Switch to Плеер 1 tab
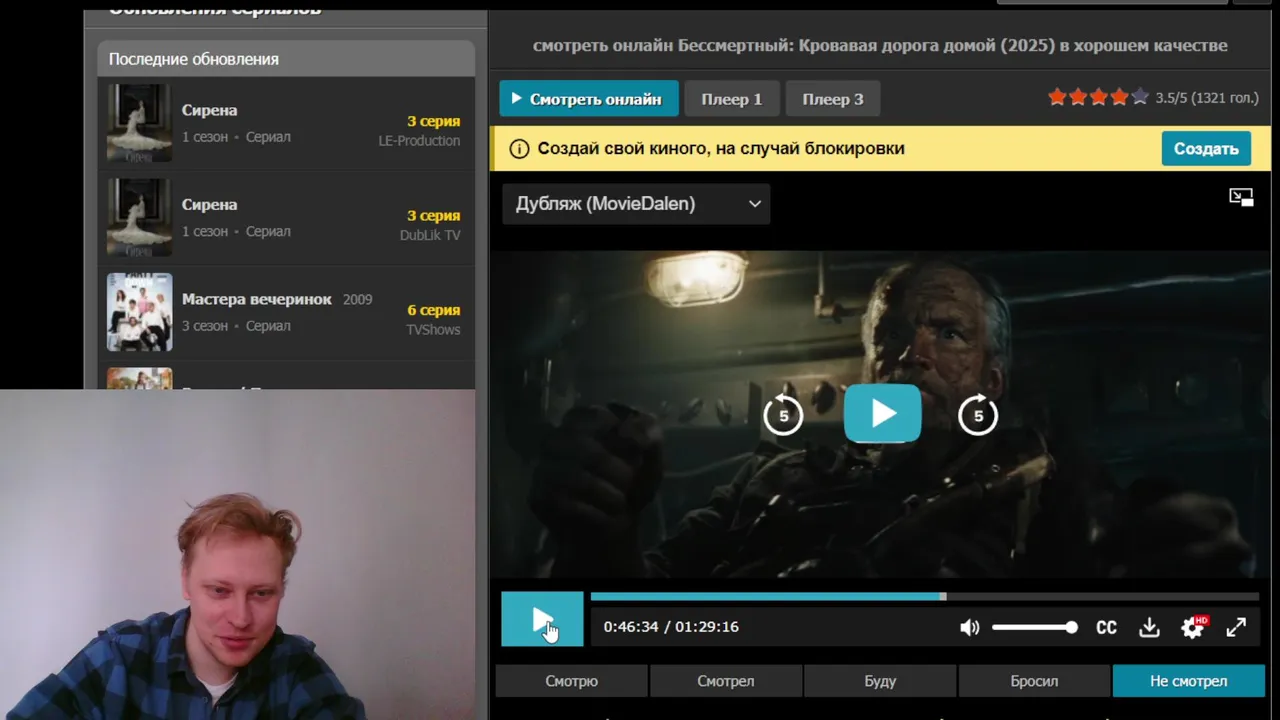1280x720 pixels. (x=732, y=99)
